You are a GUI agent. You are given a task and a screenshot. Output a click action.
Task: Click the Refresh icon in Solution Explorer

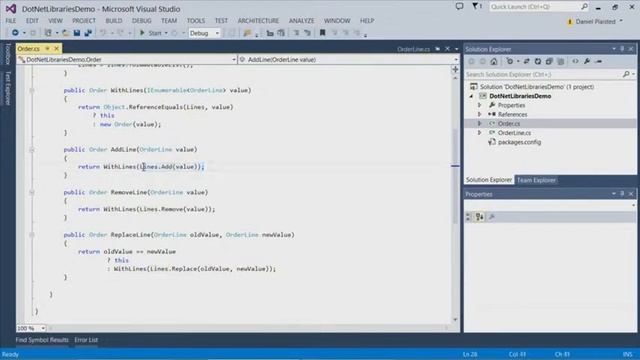click(538, 61)
